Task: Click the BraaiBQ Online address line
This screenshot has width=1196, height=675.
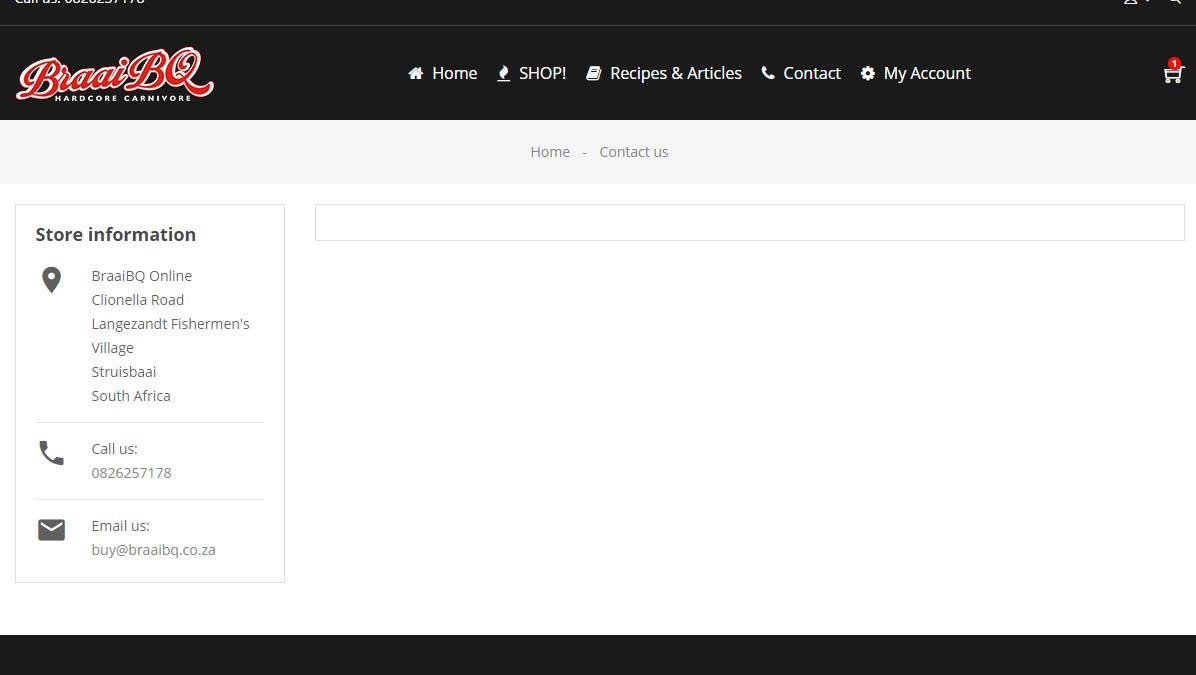Action: pyautogui.click(x=142, y=276)
